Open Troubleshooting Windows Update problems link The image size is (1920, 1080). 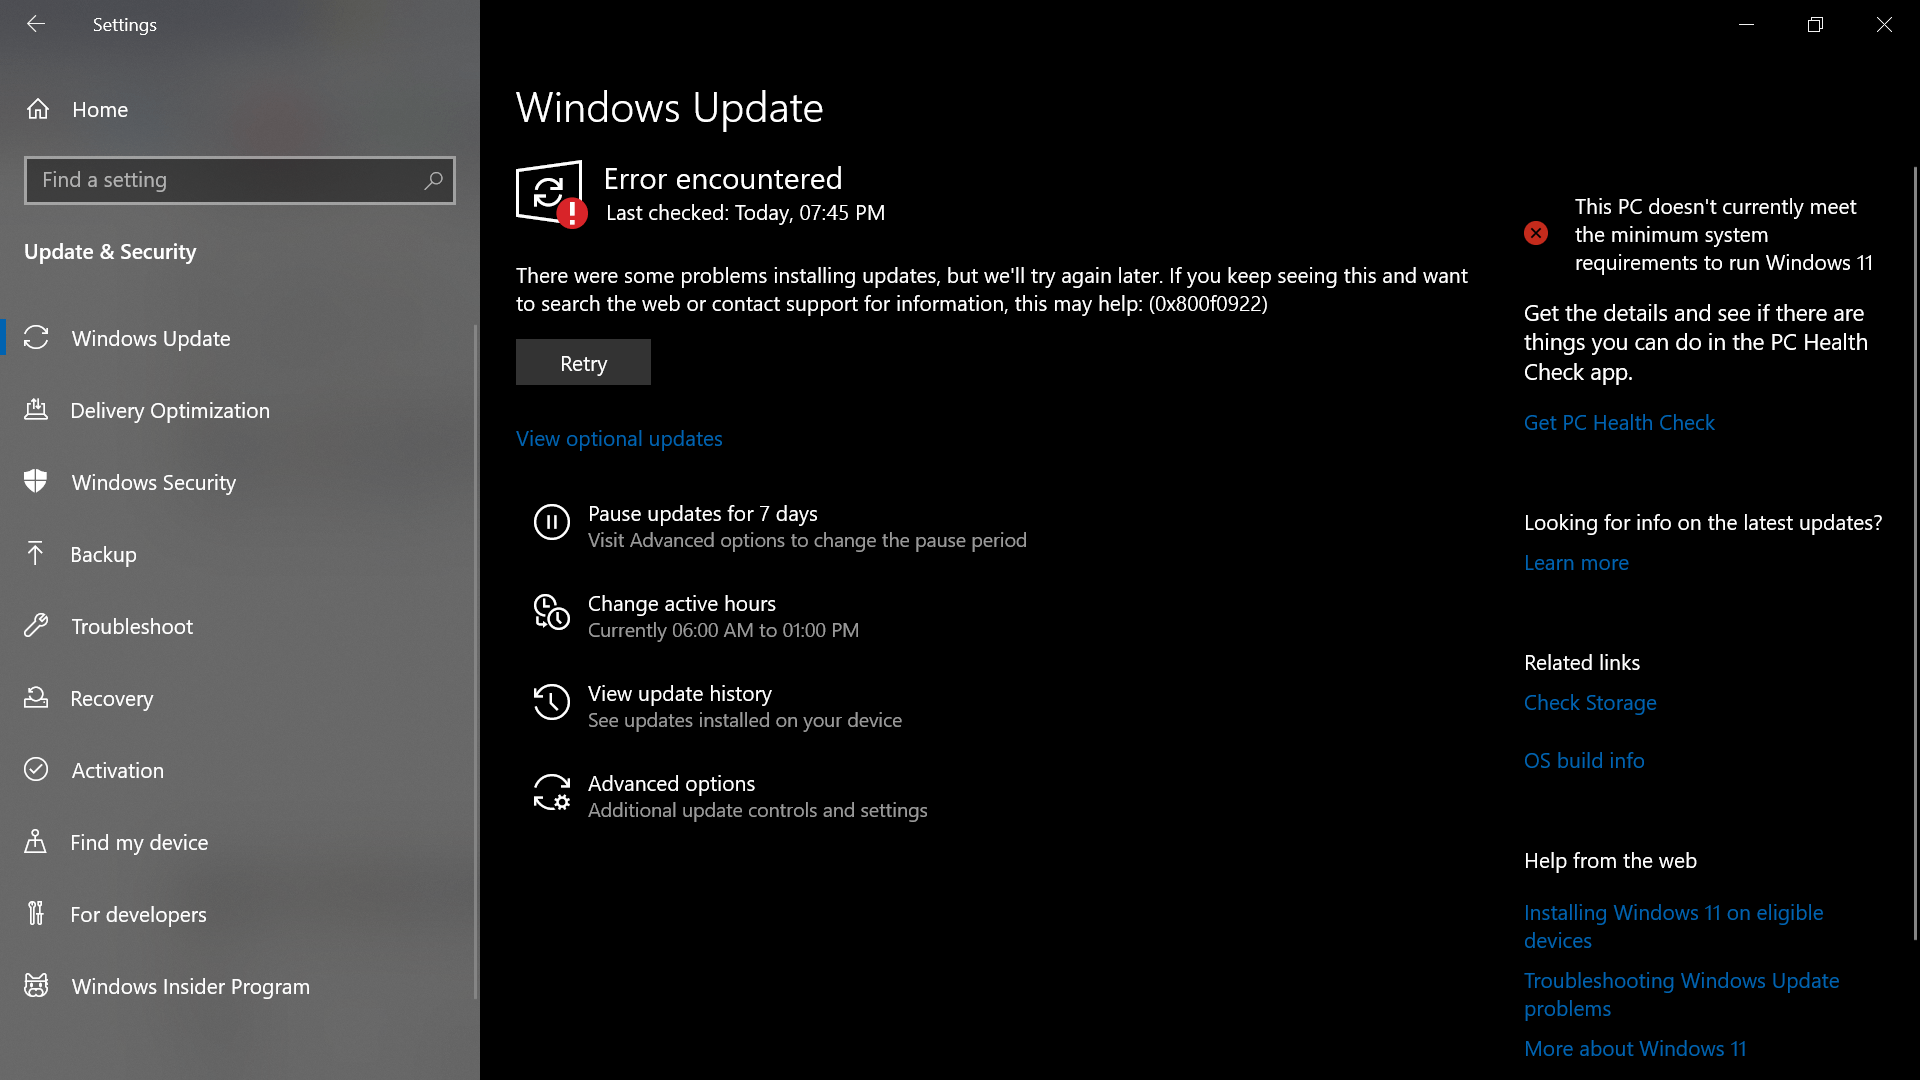[1682, 994]
